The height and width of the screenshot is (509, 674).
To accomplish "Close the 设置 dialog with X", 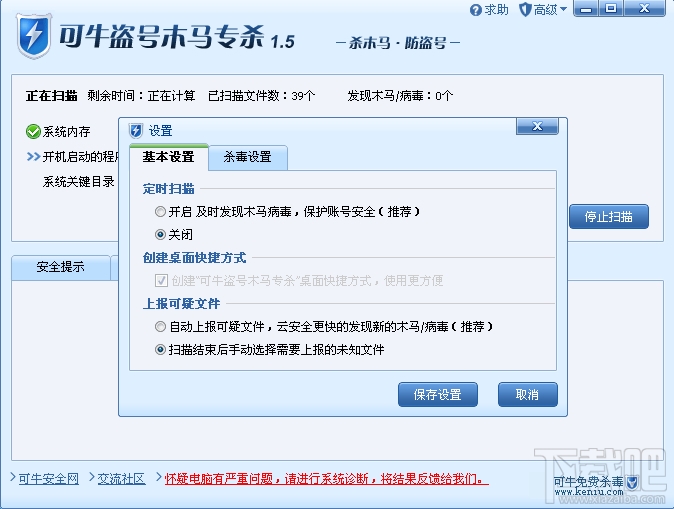I will click(x=537, y=126).
